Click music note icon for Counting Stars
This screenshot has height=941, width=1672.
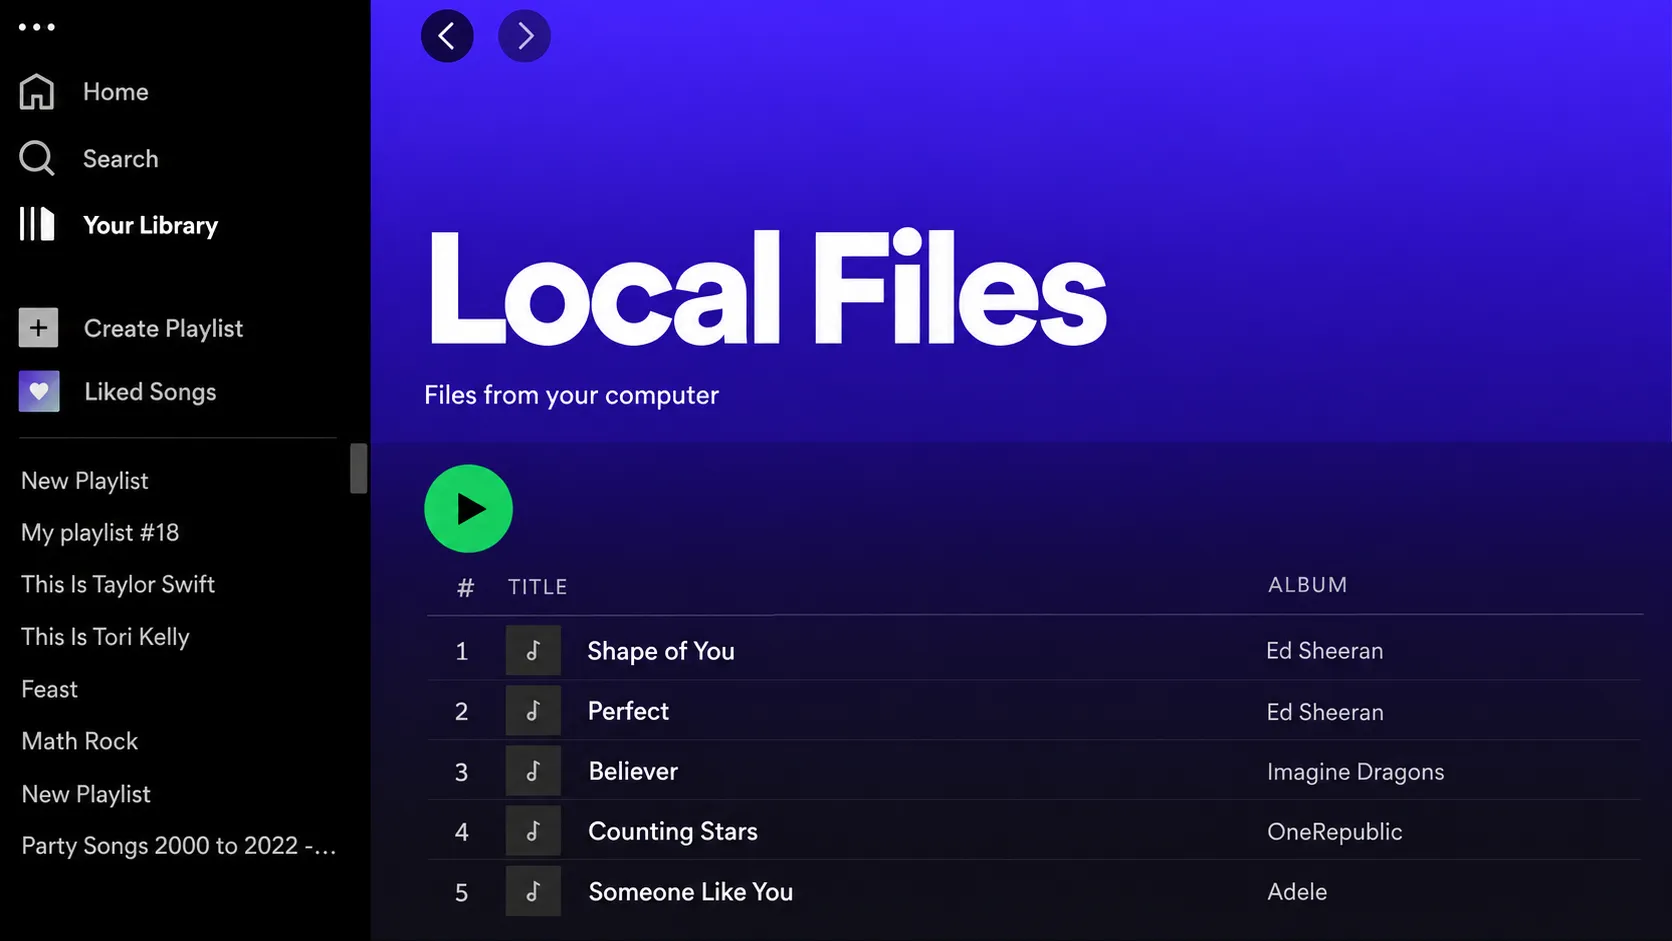coord(533,831)
